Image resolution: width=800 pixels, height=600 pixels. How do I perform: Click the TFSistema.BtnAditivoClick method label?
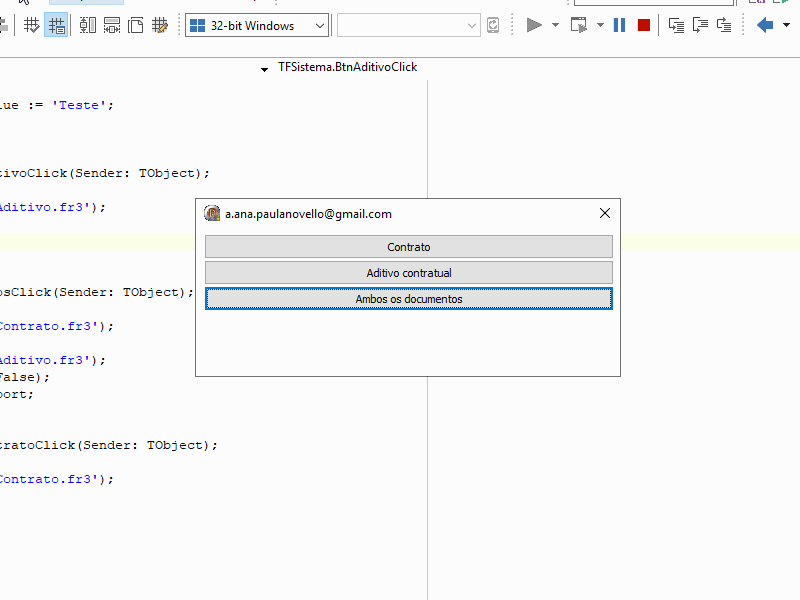tap(347, 67)
